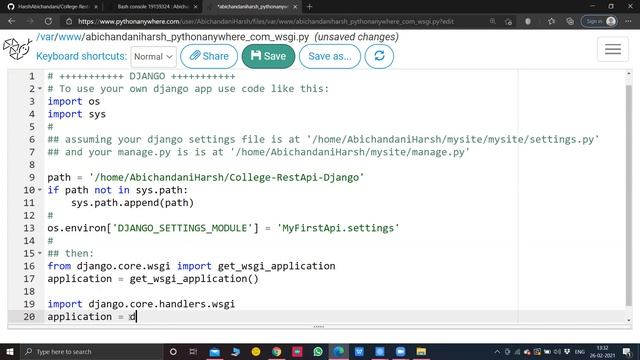Select the abichandaniharsh_pythonanywhere wsgi browser tab
This screenshot has width=640, height=360.
tap(252, 7)
